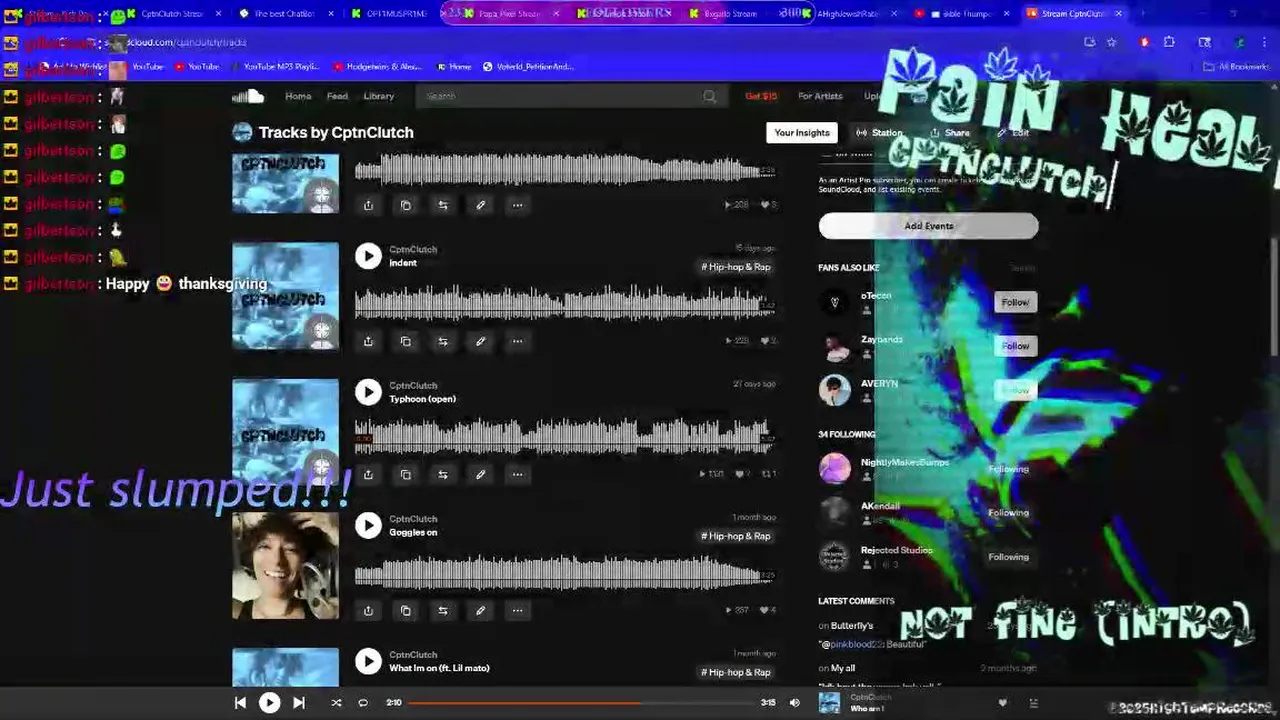The width and height of the screenshot is (1280, 720).
Task: Follow the artist oTecon
Action: (x=1015, y=302)
